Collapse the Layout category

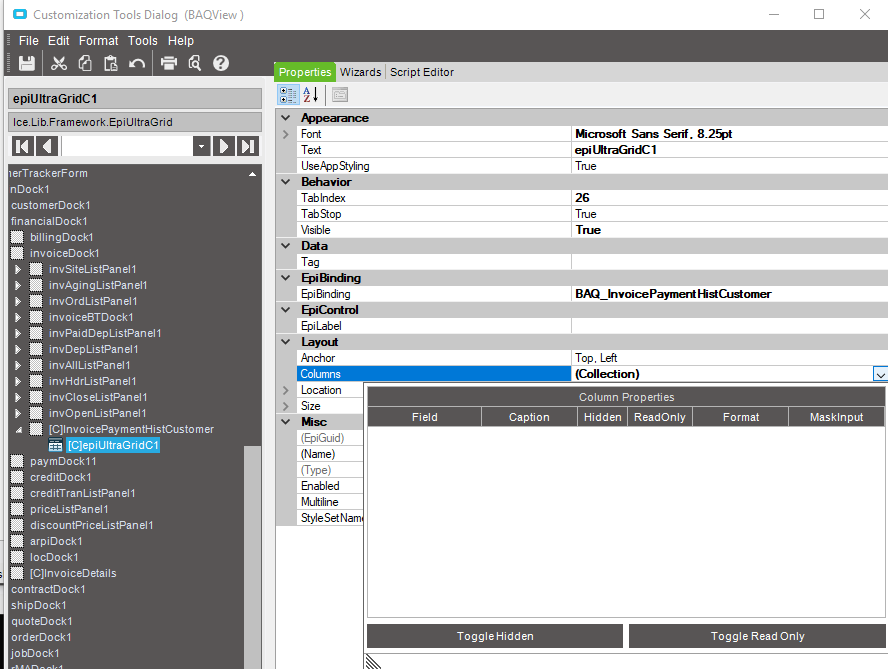tap(286, 342)
